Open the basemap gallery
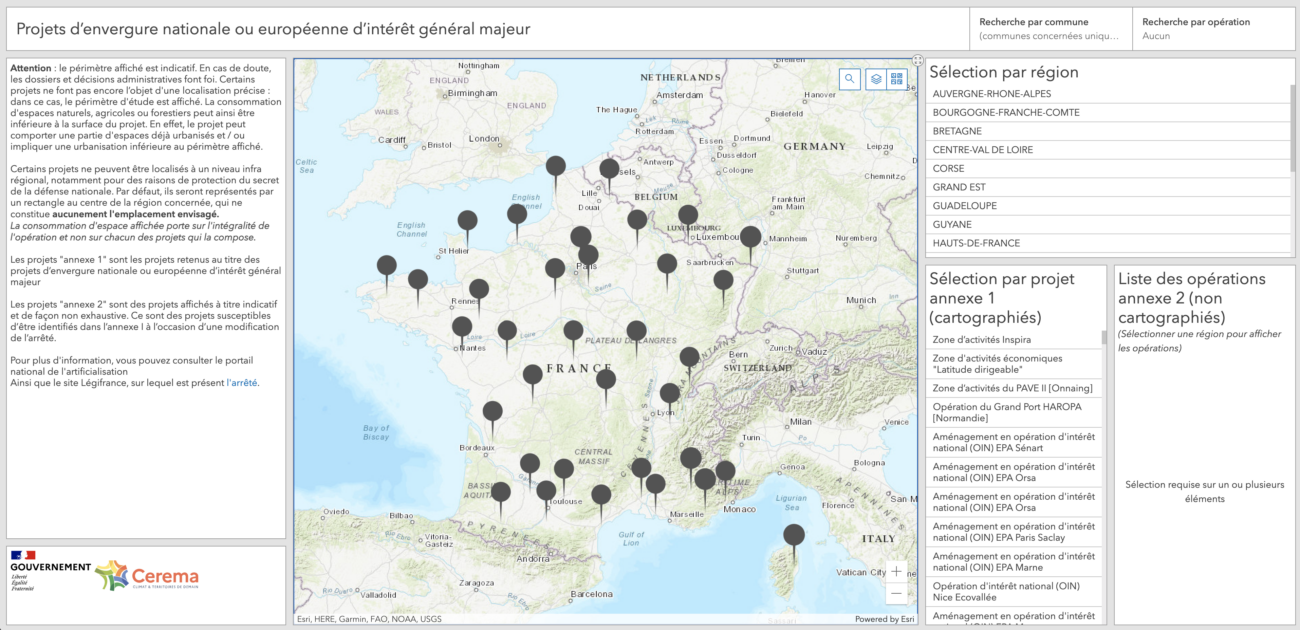Image resolution: width=1300 pixels, height=630 pixels. pyautogui.click(x=896, y=79)
